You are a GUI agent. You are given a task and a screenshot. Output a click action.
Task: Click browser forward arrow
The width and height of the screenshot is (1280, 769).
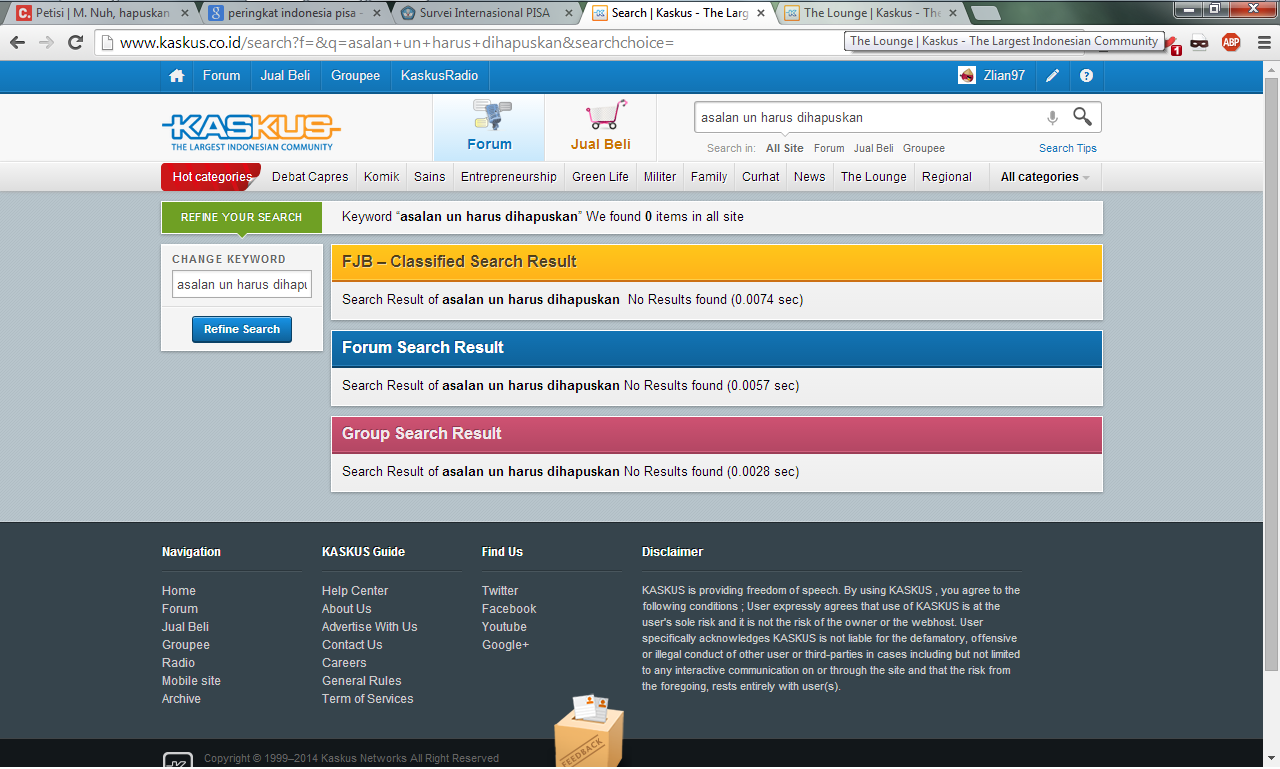46,42
